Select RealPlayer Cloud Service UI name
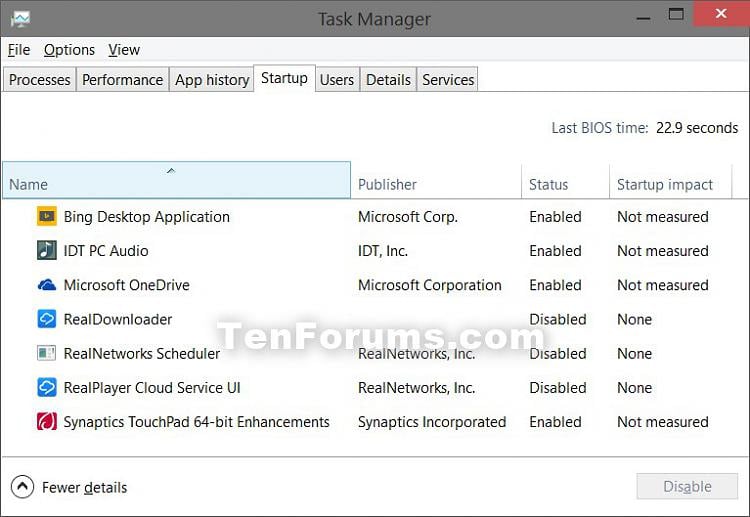Image resolution: width=750 pixels, height=517 pixels. (x=152, y=387)
